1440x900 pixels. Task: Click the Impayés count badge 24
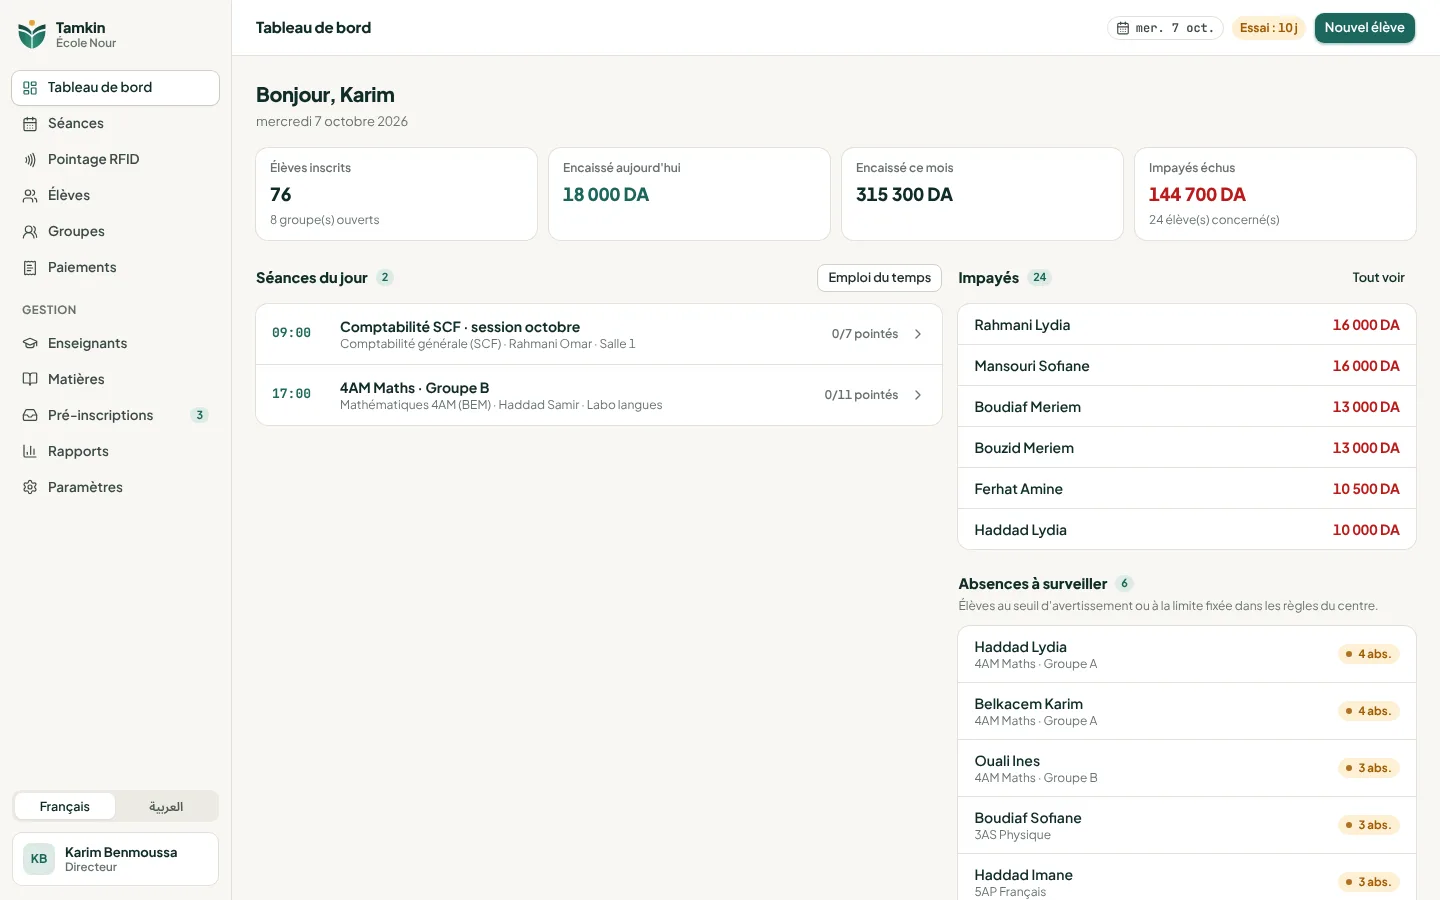(1040, 278)
